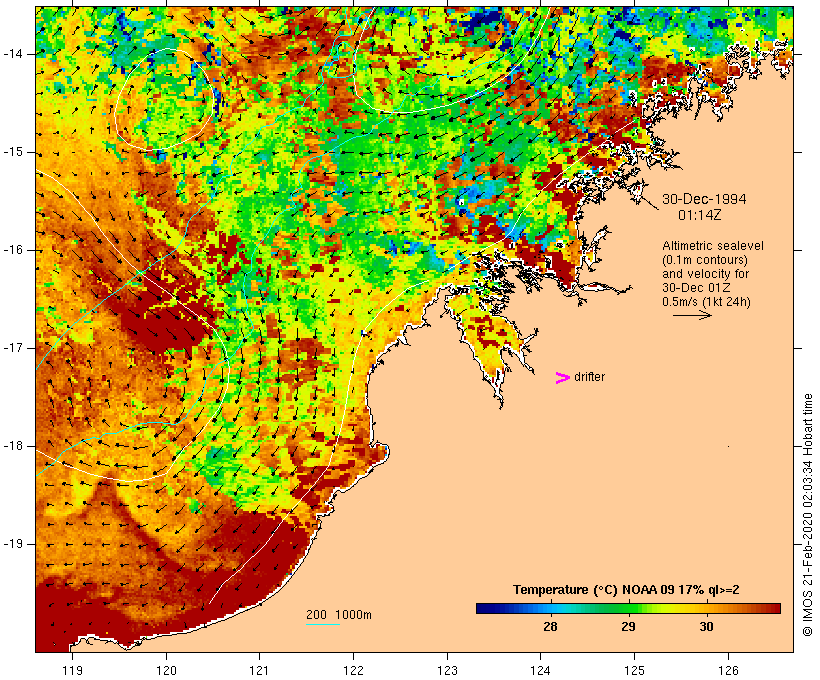Viewport: 820px width, 680px height.
Task: Click the 0.5m/s velocity scale arrow
Action: (692, 315)
